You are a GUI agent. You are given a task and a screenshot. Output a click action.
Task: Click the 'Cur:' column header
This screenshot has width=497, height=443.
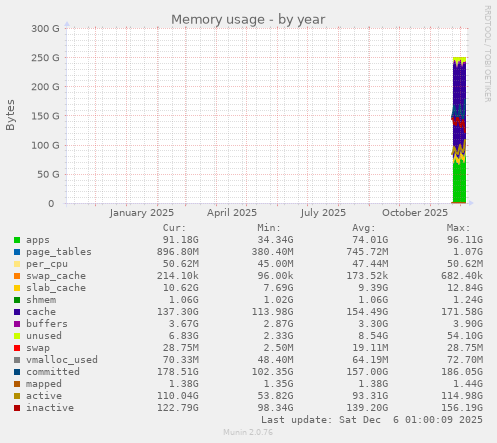click(x=174, y=228)
